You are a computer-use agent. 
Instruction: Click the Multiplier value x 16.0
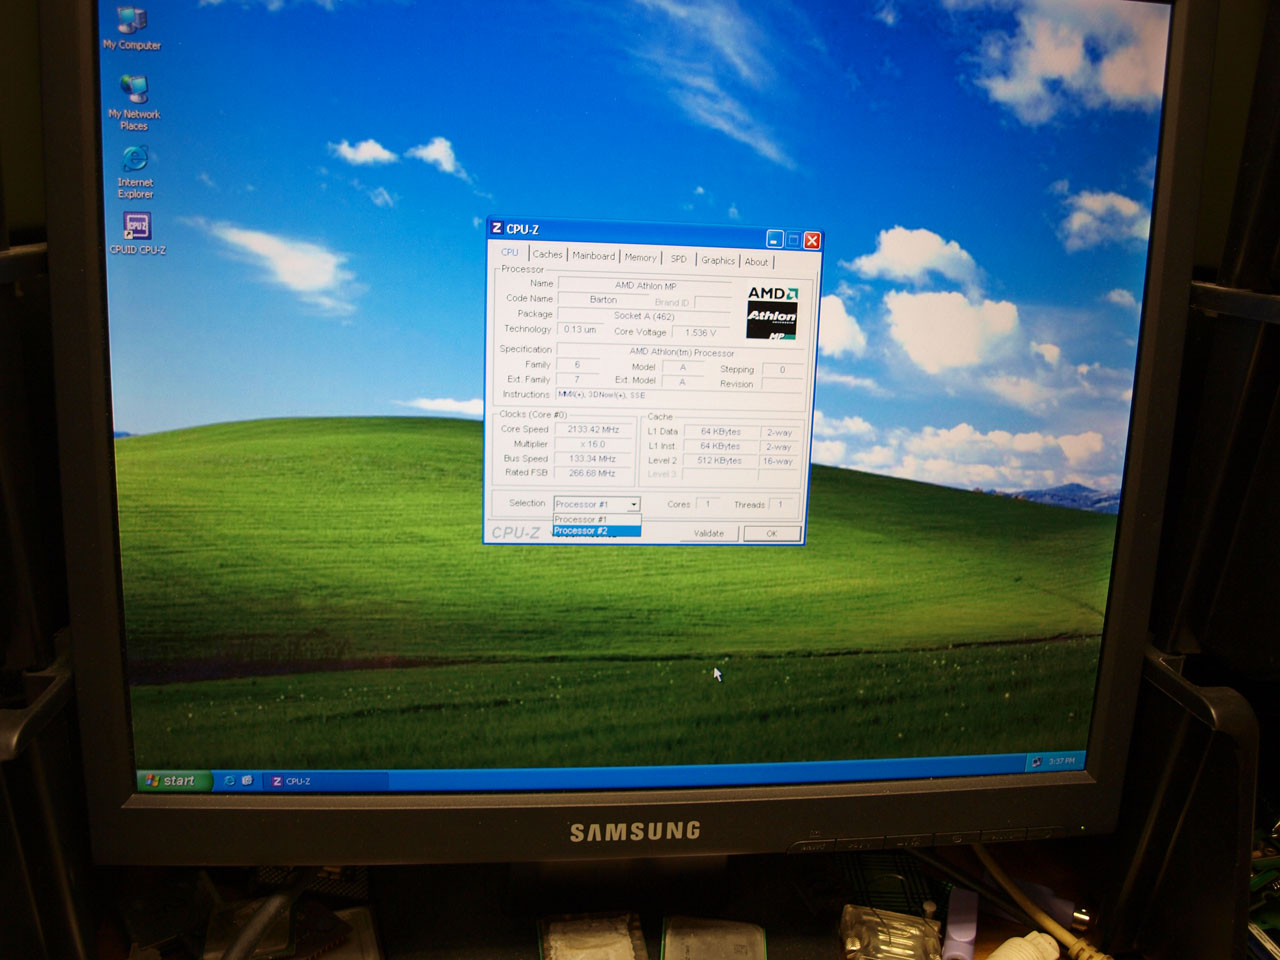point(594,444)
